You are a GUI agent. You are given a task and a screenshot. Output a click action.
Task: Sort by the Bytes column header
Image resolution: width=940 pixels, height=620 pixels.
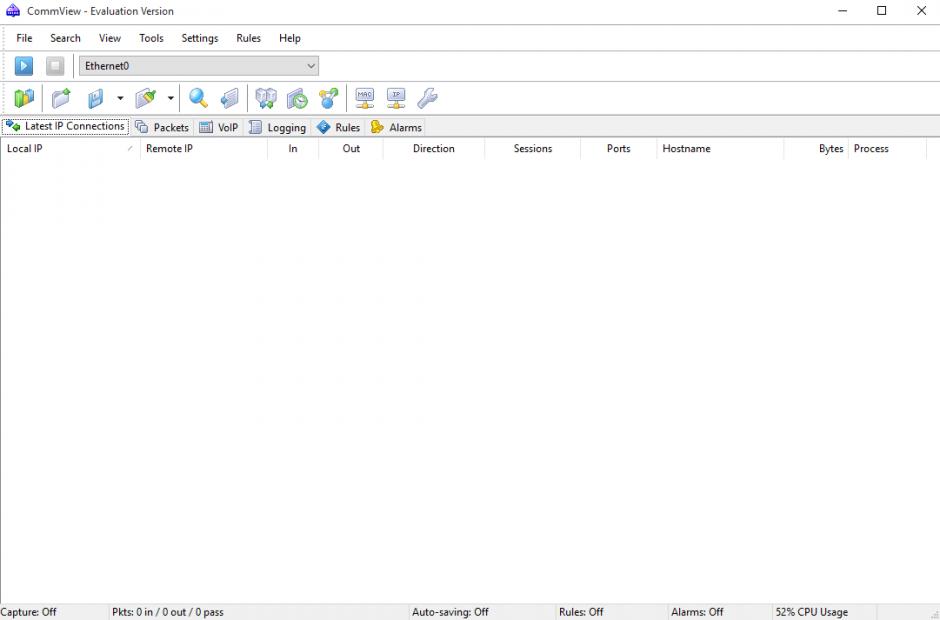(x=817, y=149)
